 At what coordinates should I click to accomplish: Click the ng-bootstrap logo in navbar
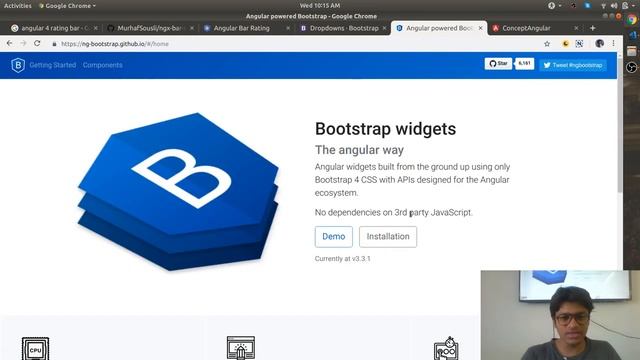(18, 65)
